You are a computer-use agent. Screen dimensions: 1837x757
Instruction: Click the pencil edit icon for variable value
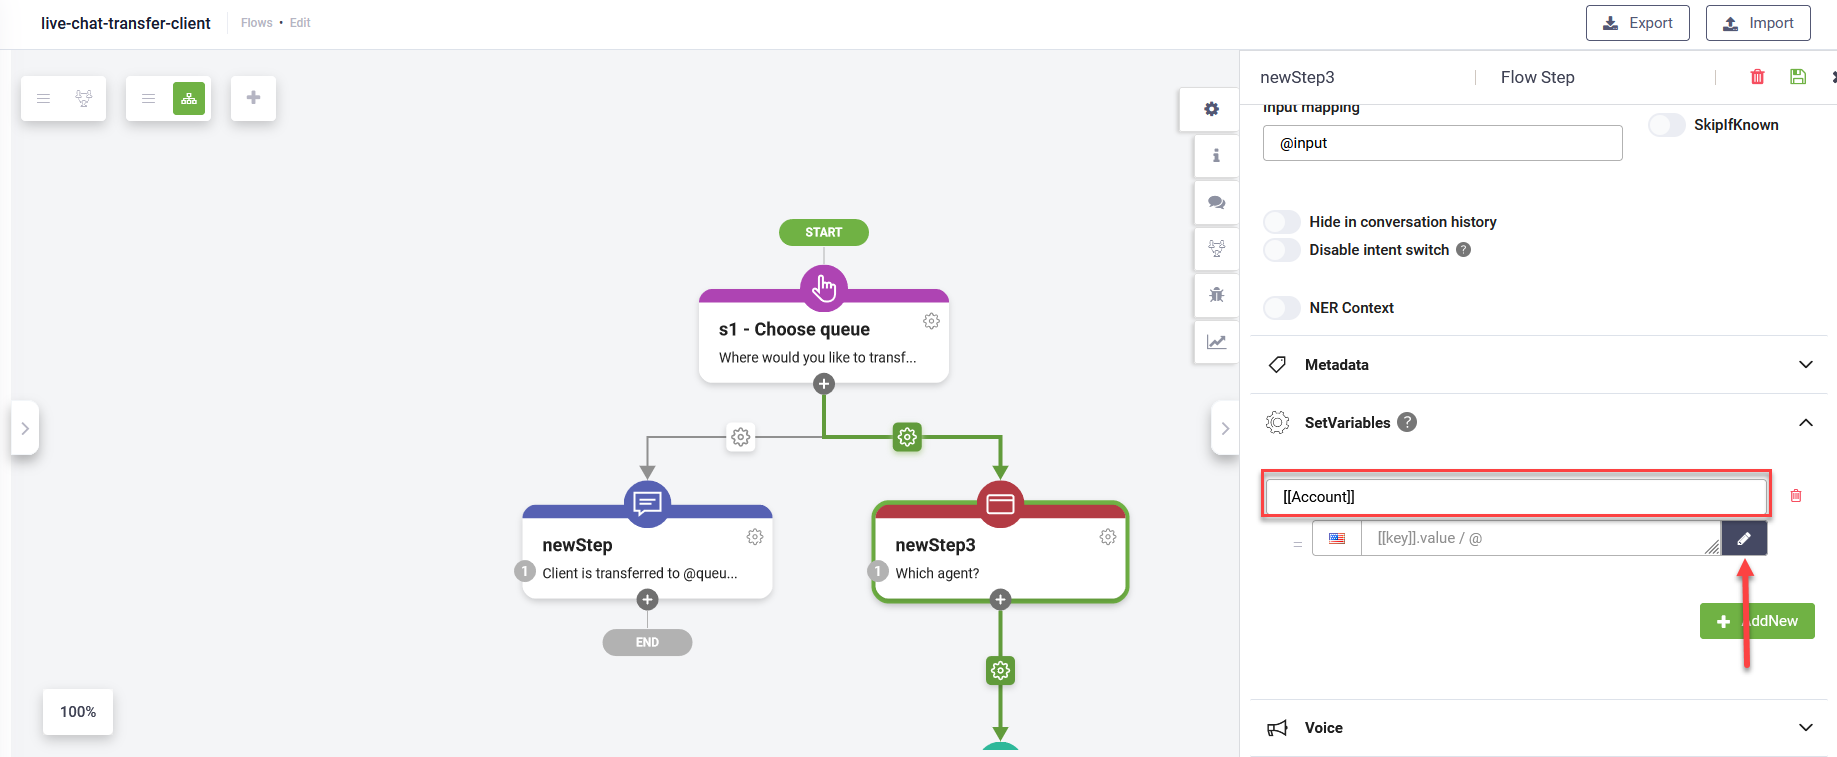coord(1744,539)
